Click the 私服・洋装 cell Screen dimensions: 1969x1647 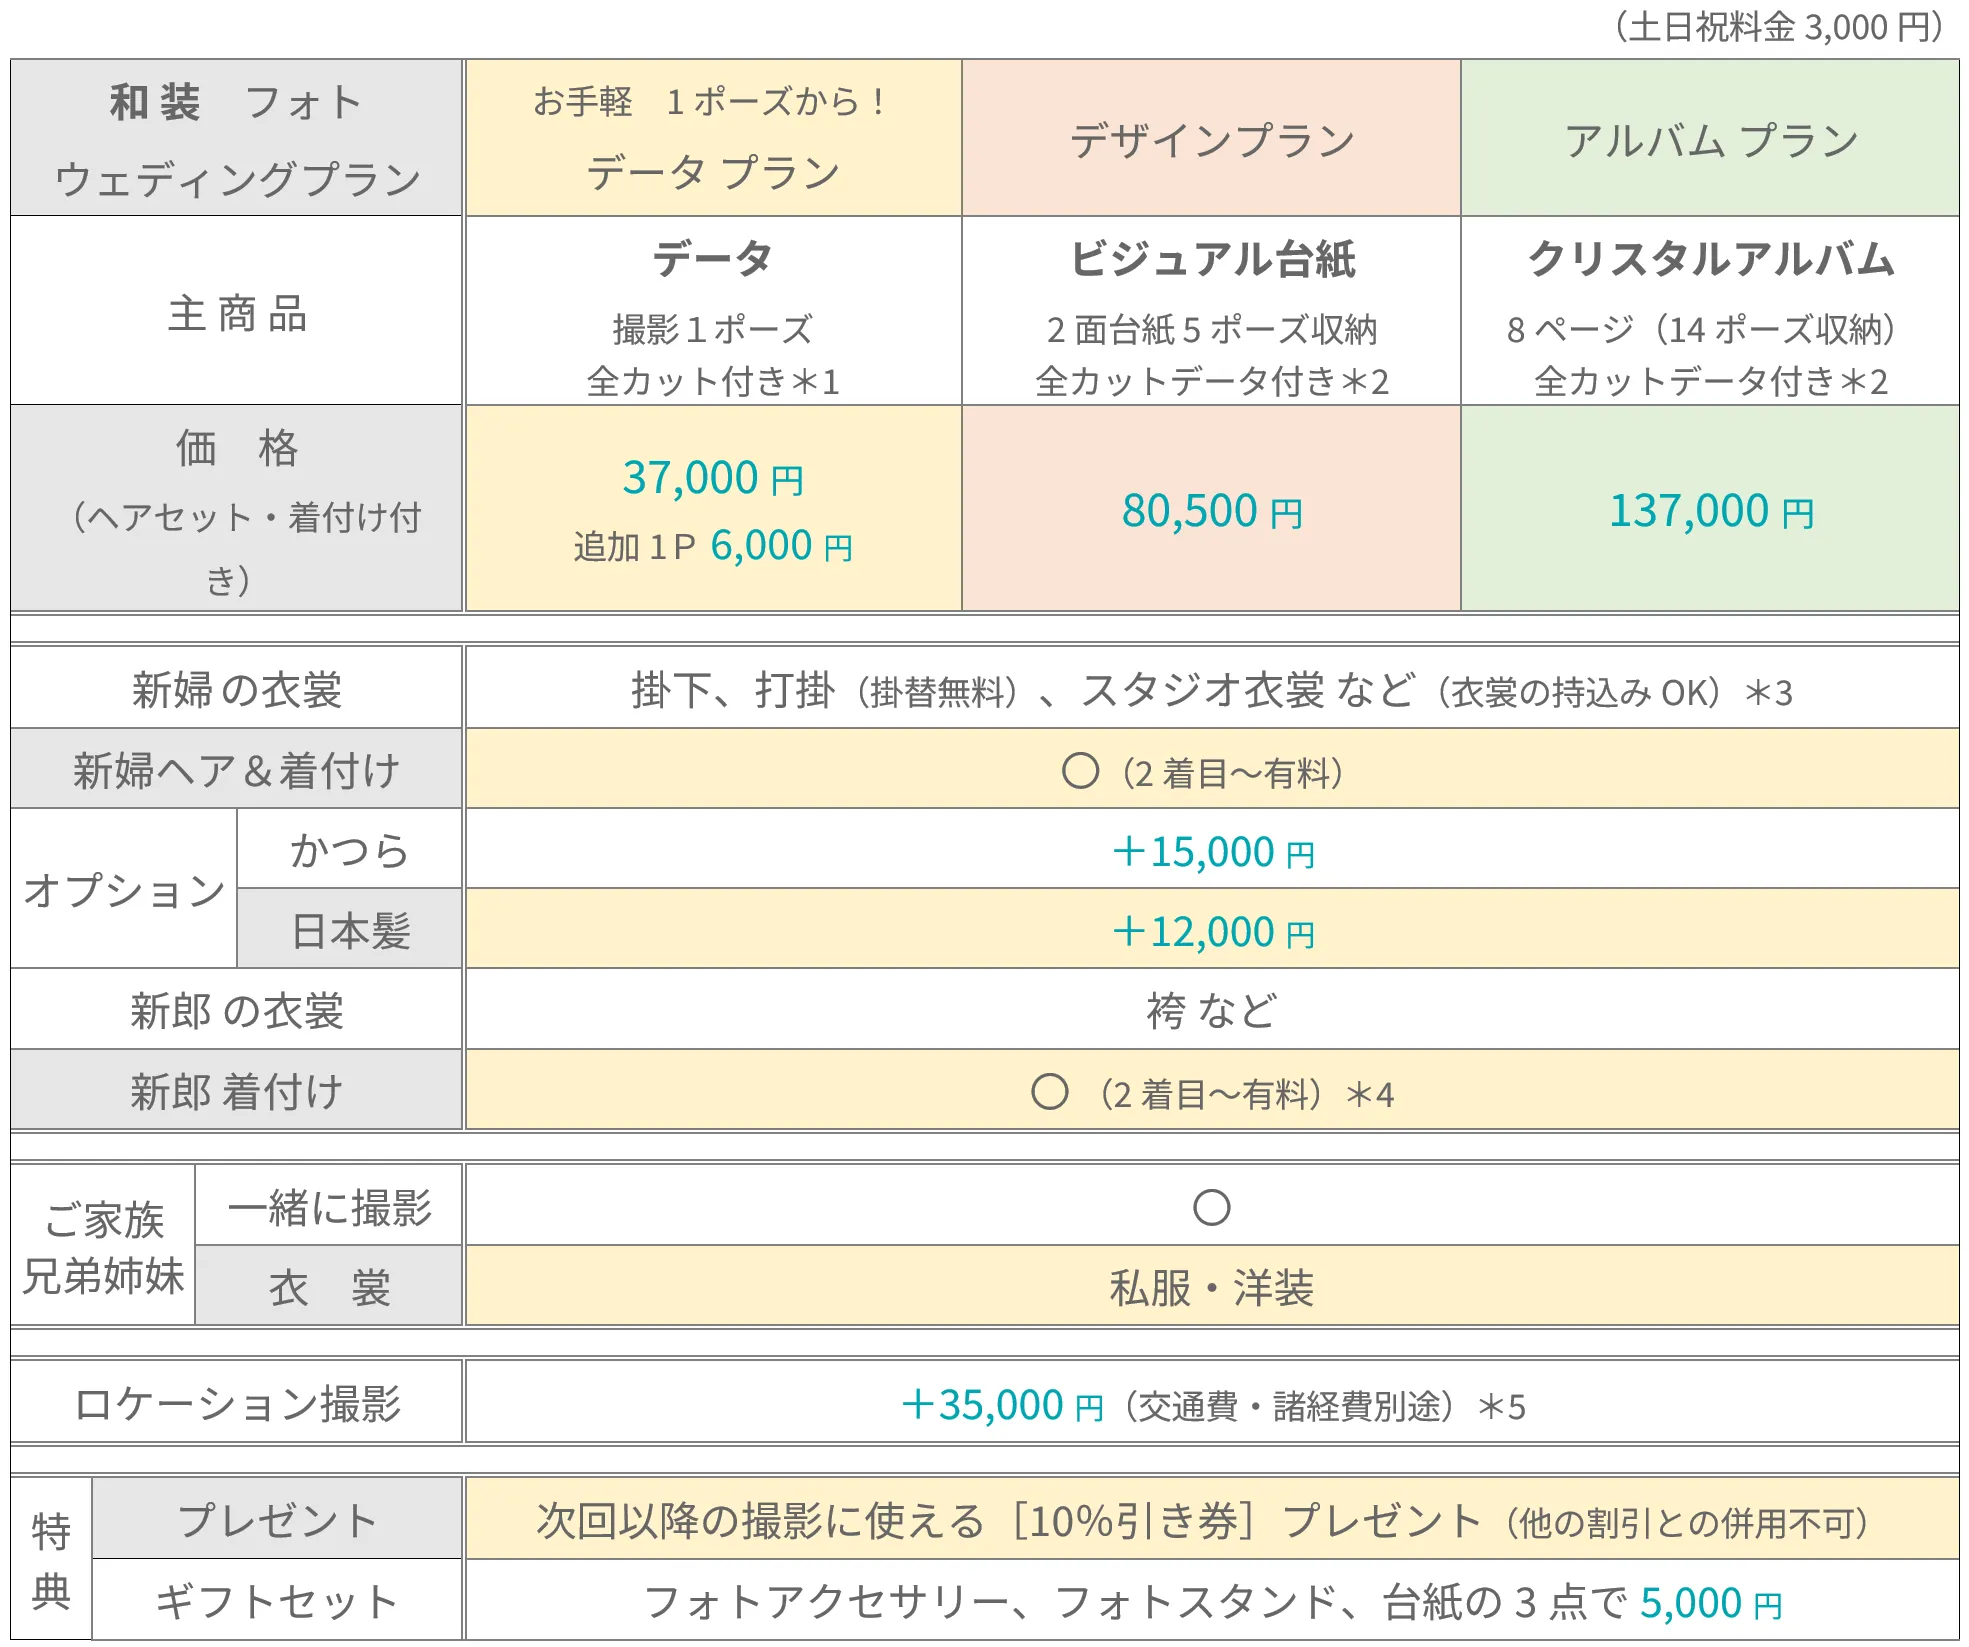1211,1287
